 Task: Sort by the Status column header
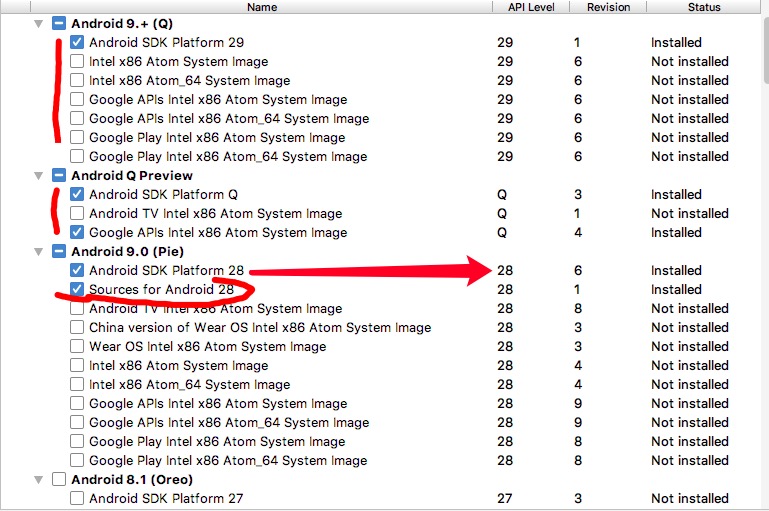pyautogui.click(x=704, y=7)
